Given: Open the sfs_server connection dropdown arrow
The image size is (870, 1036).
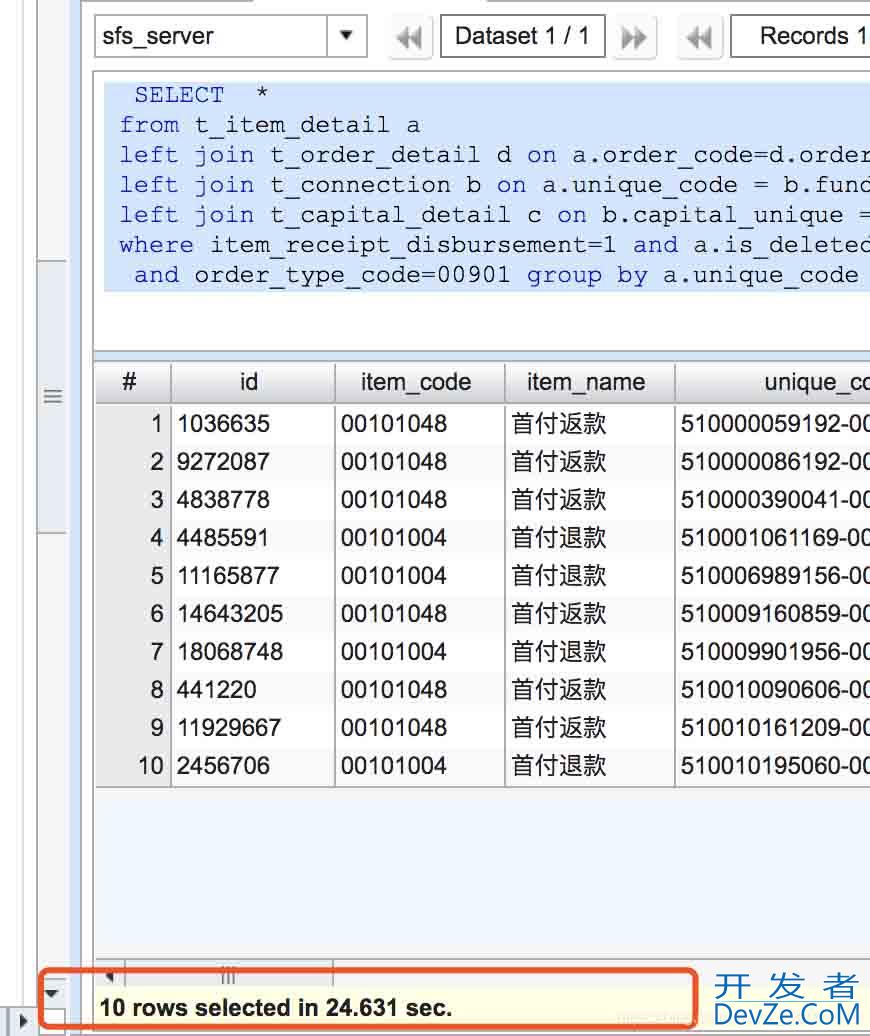Looking at the screenshot, I should click(346, 36).
